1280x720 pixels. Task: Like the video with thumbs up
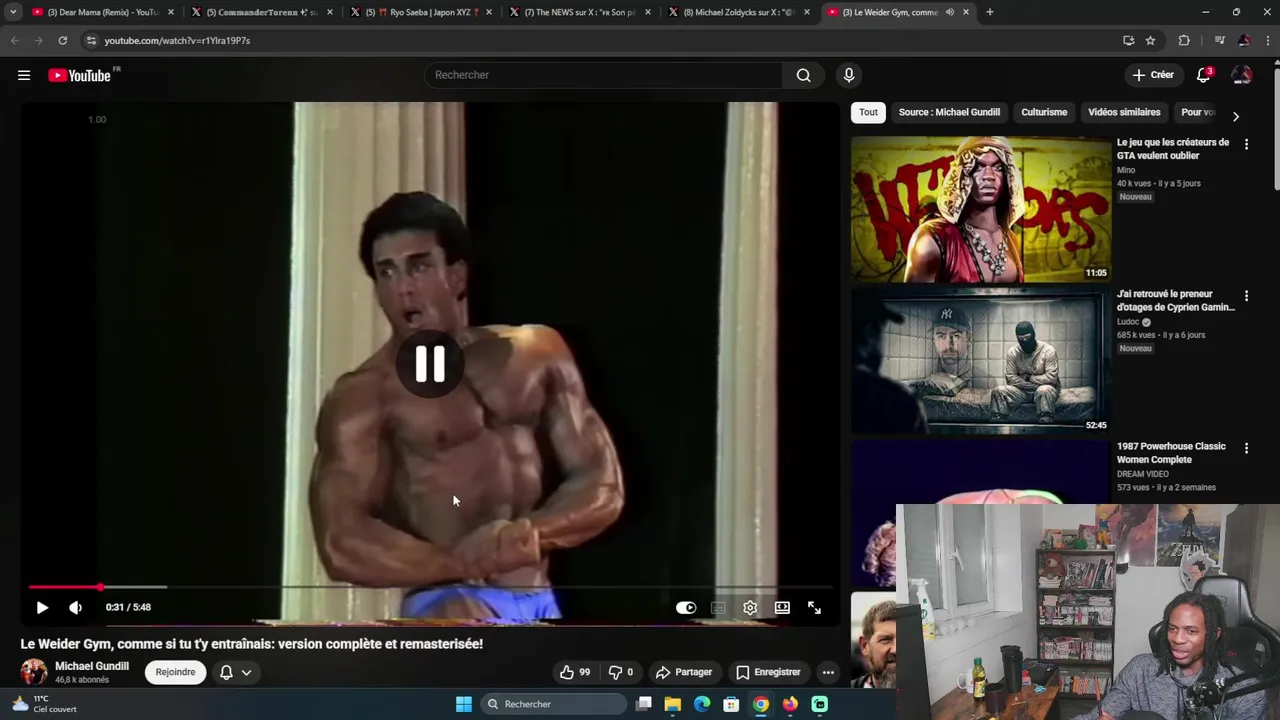coord(575,672)
